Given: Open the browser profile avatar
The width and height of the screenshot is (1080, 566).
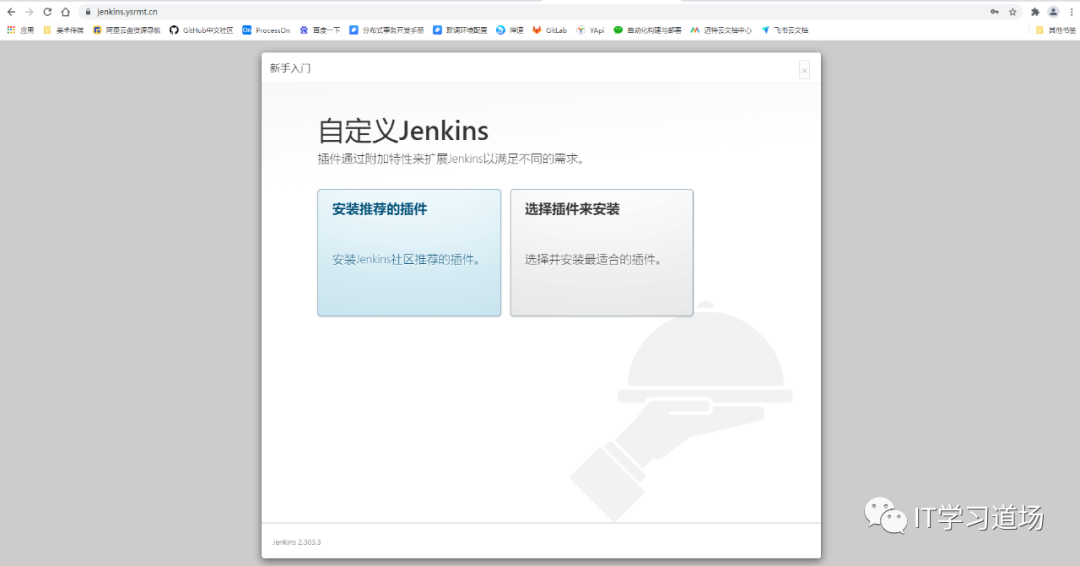Looking at the screenshot, I should point(1053,12).
